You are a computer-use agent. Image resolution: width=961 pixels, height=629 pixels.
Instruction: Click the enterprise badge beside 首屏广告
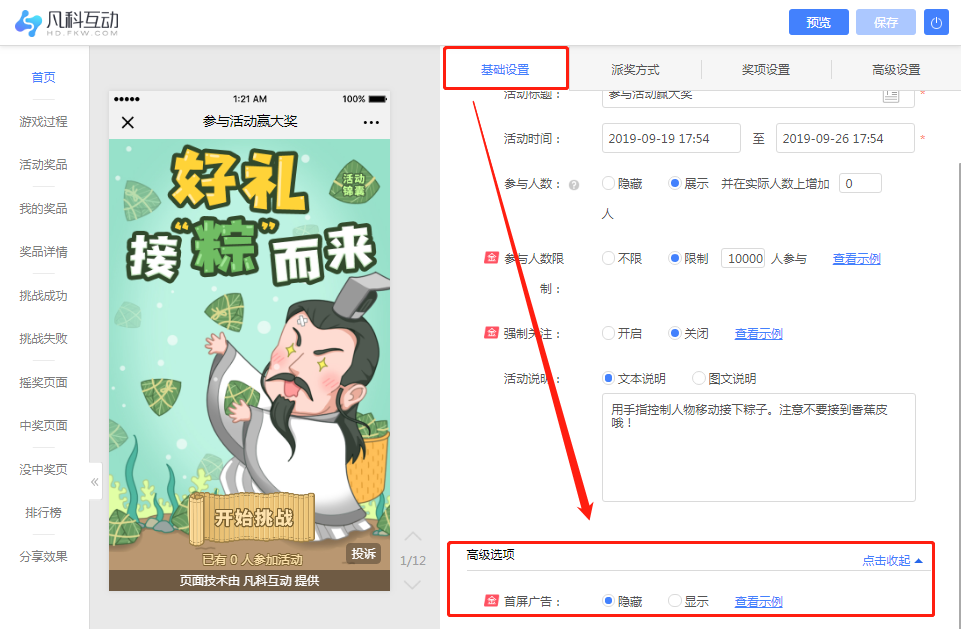[x=492, y=601]
